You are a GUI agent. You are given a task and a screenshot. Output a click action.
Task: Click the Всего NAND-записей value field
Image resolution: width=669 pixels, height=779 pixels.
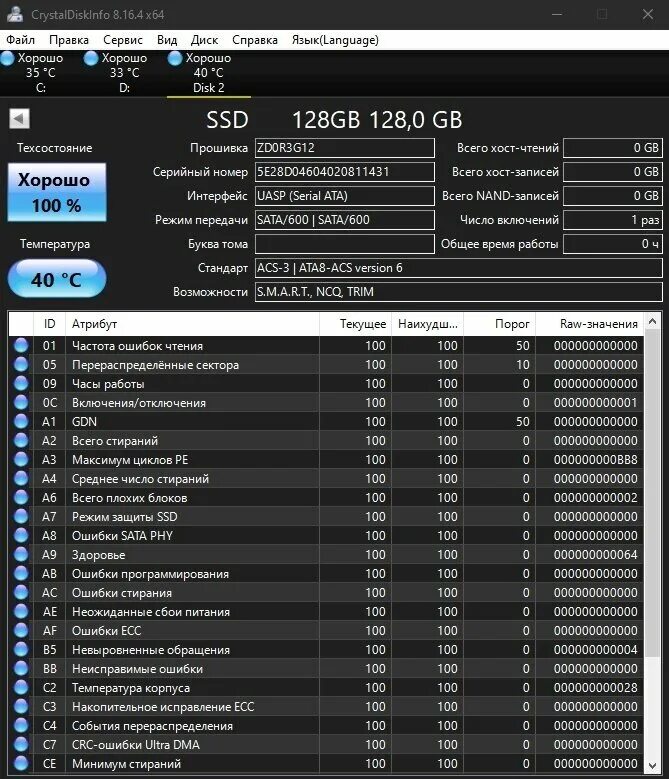tap(613, 196)
